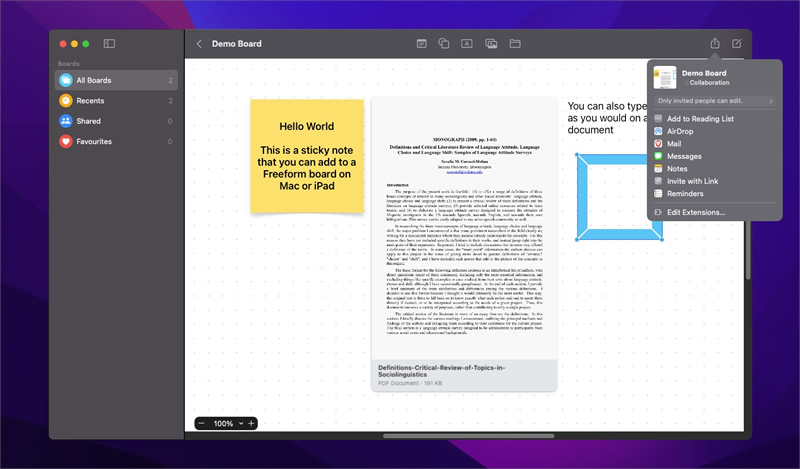The height and width of the screenshot is (469, 800).
Task: Open the 100% zoom level dropdown
Action: tap(228, 424)
